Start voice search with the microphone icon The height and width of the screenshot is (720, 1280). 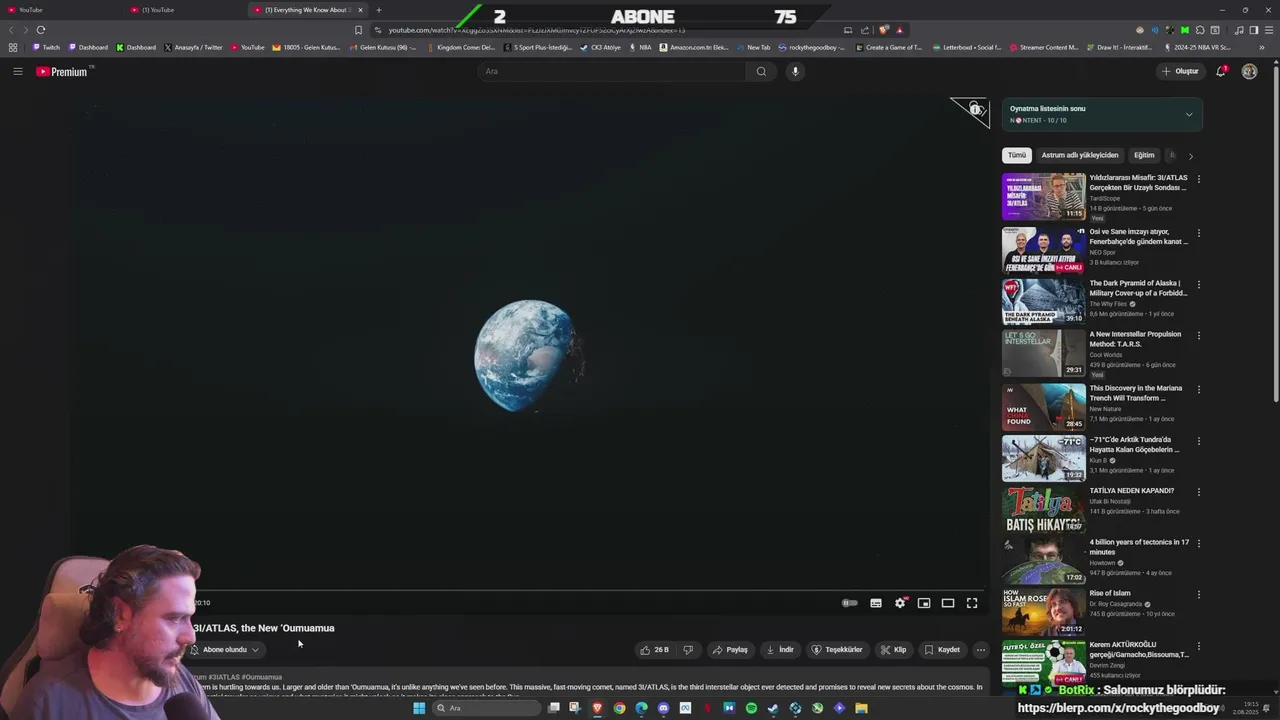tap(795, 71)
